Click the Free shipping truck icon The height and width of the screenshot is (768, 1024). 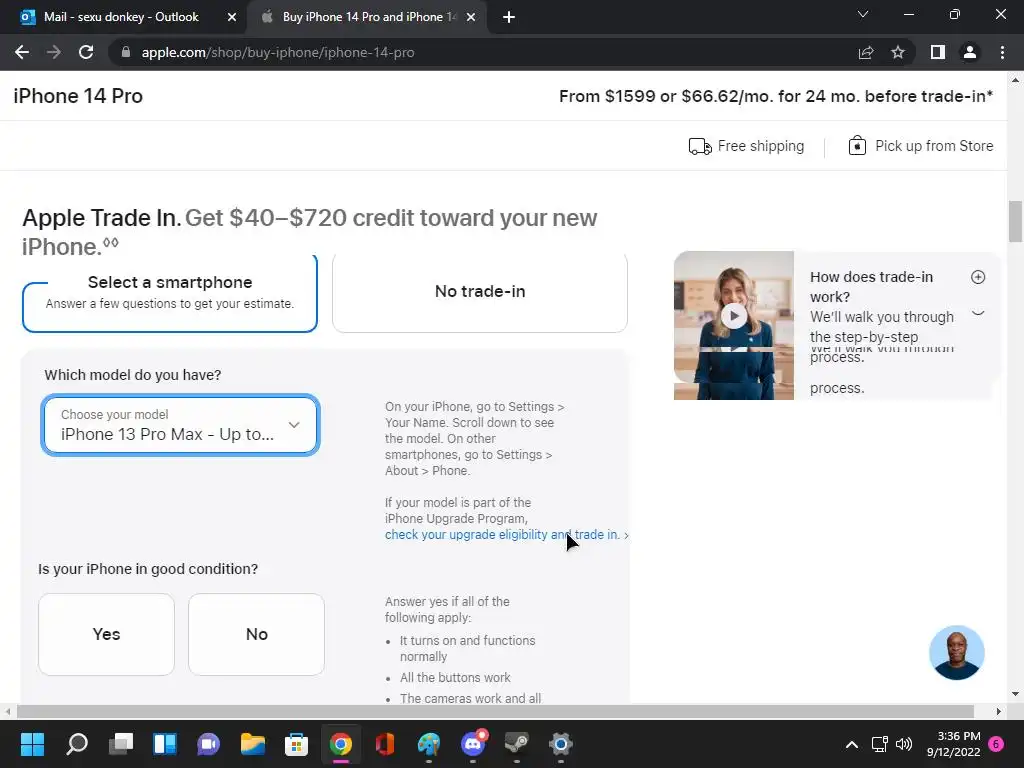click(700, 146)
